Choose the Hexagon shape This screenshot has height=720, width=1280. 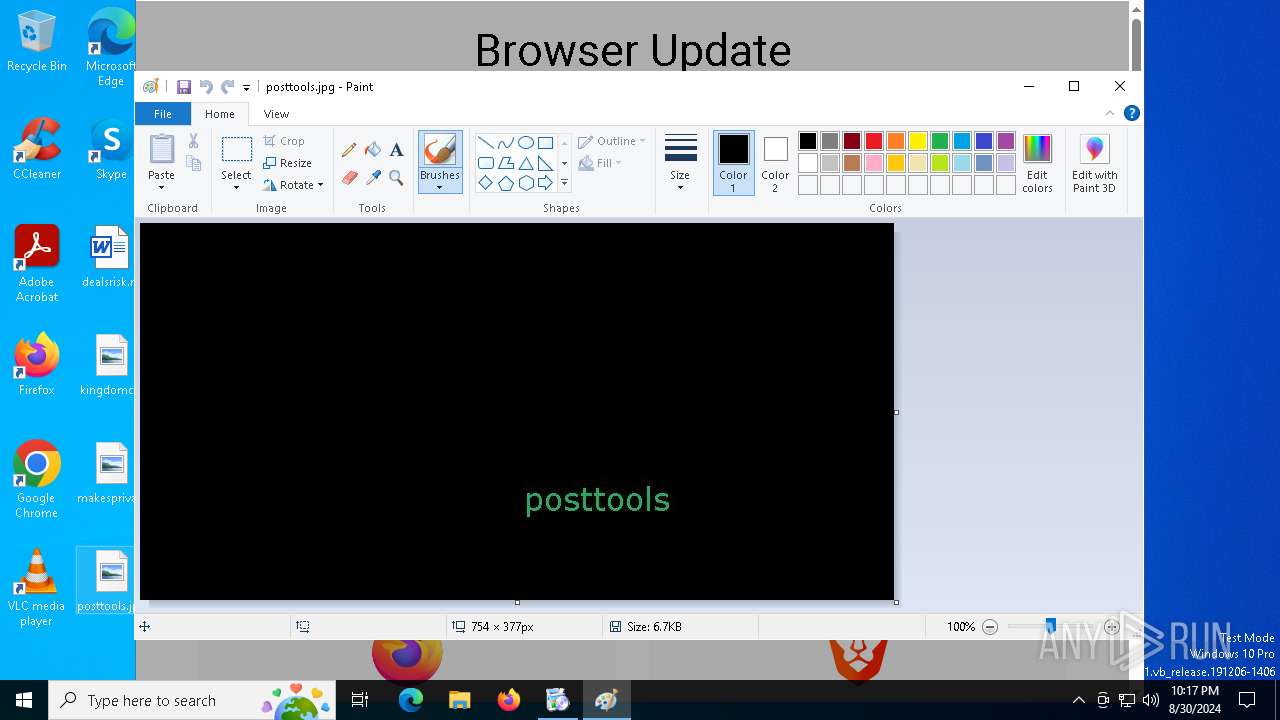point(525,183)
